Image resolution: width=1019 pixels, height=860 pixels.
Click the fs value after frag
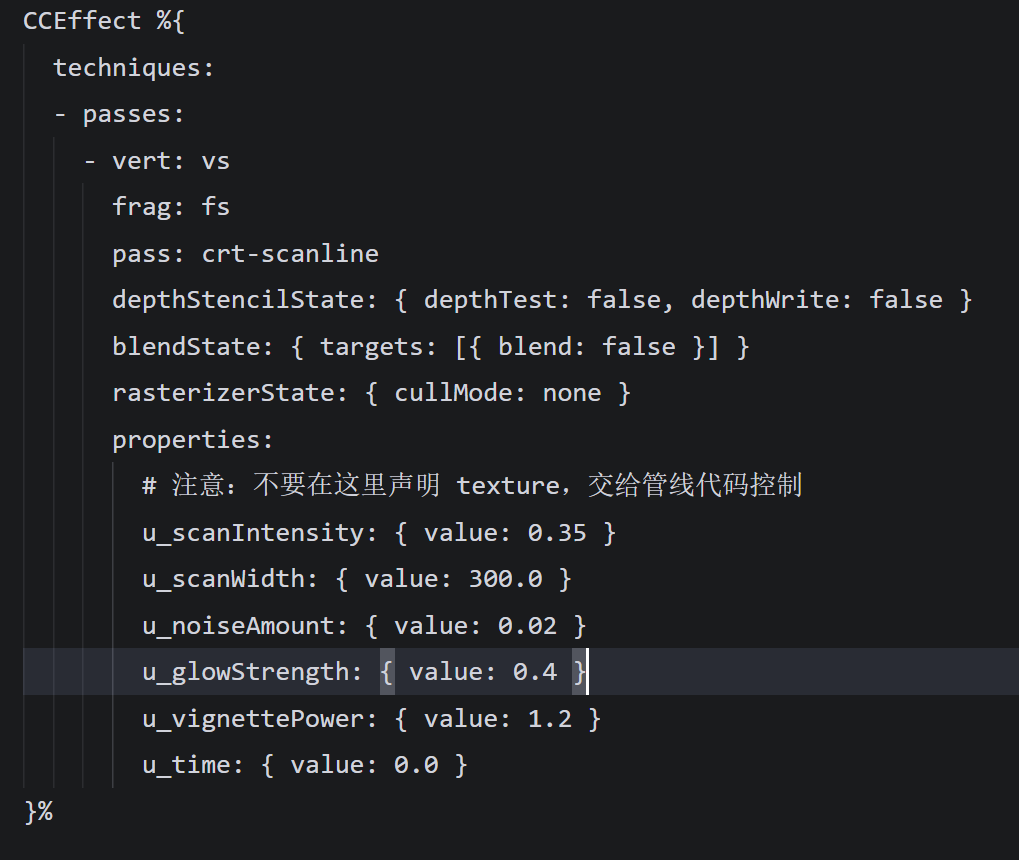216,207
